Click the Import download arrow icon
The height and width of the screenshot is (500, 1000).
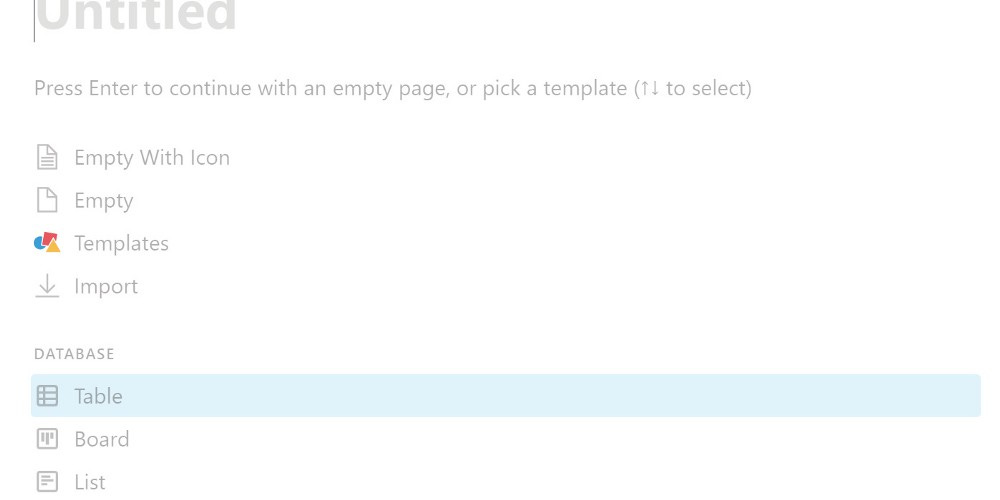coord(47,286)
